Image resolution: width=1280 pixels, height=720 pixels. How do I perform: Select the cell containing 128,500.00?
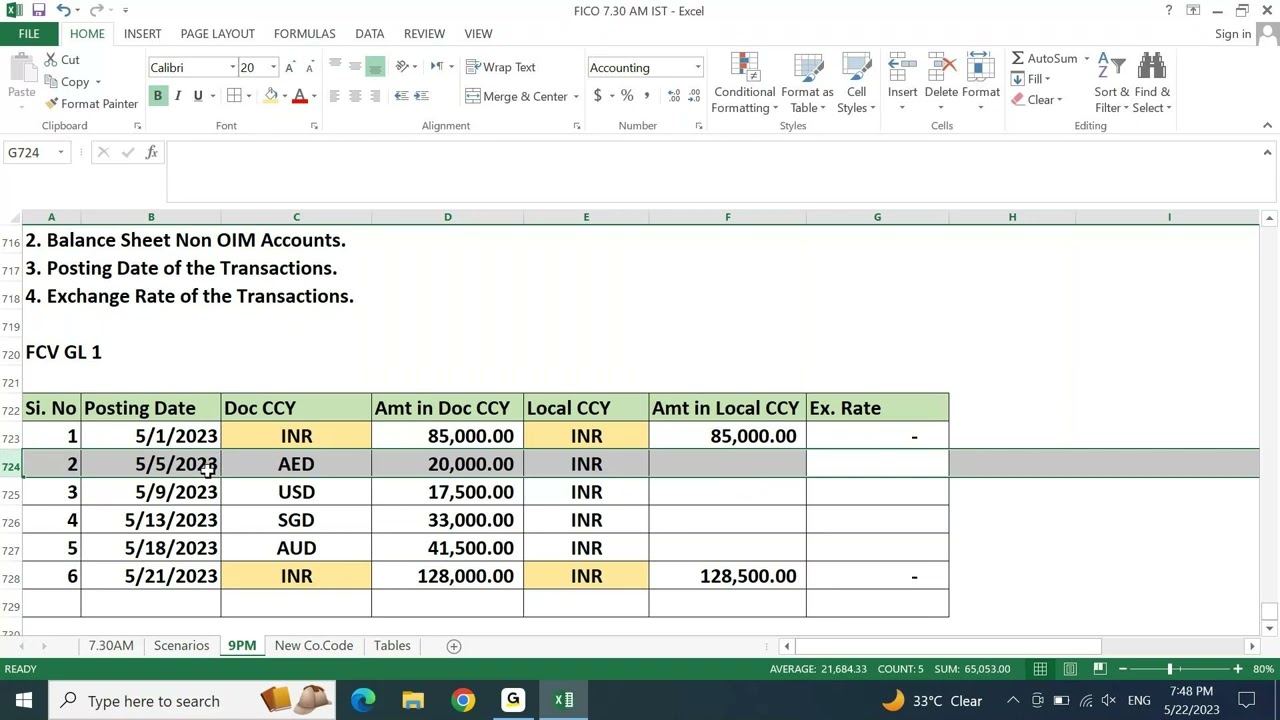727,576
